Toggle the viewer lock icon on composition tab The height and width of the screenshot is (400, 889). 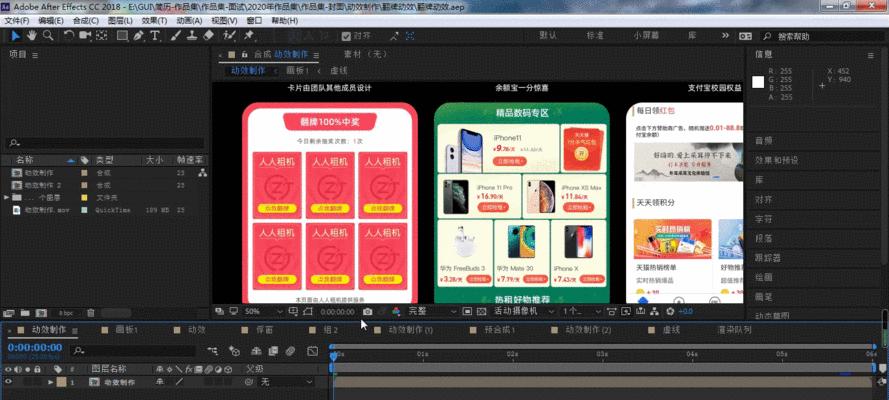click(244, 55)
